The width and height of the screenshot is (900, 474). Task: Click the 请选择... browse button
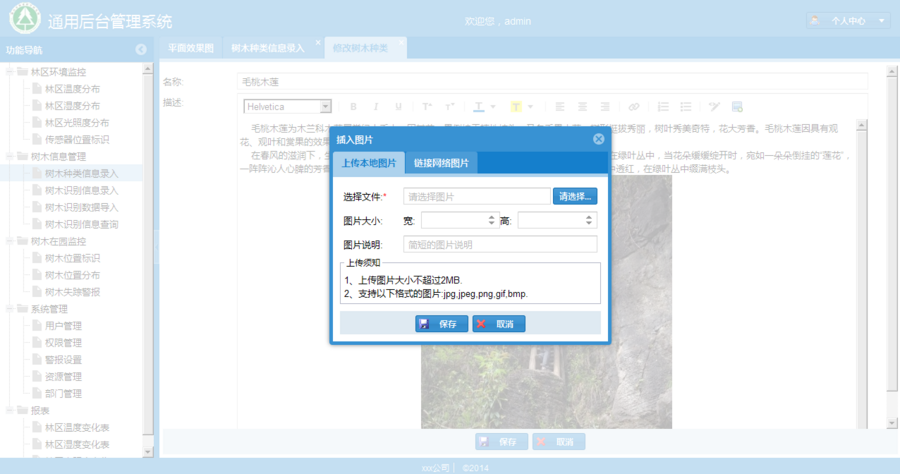[575, 196]
